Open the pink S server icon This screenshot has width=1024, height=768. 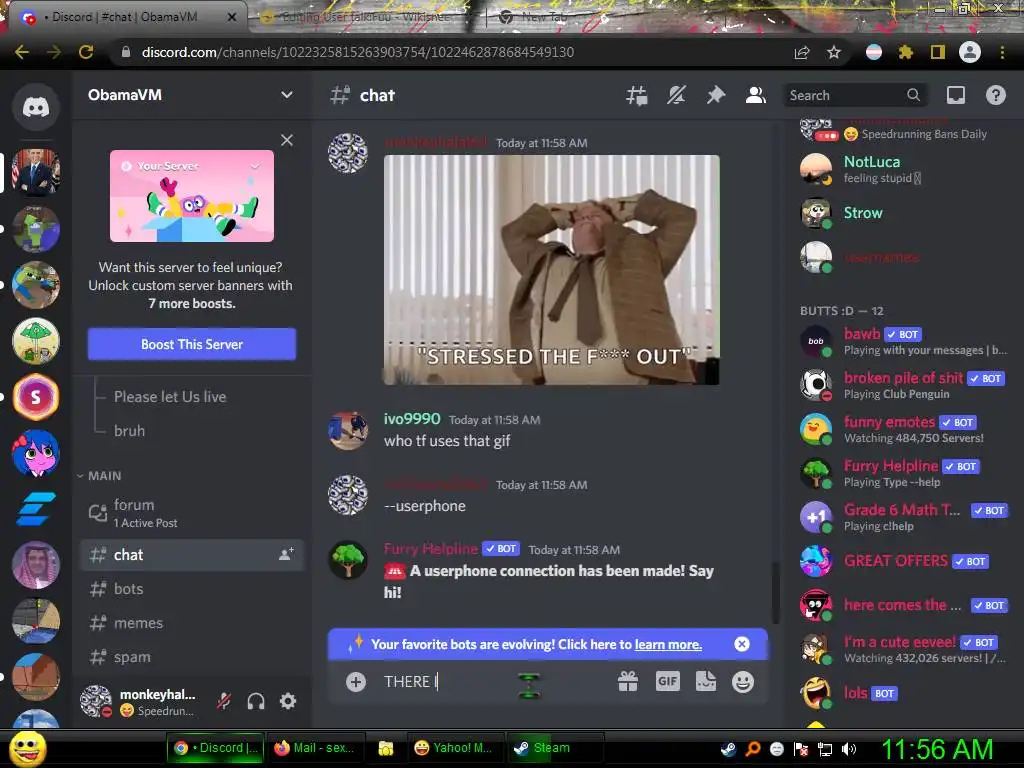(36, 396)
